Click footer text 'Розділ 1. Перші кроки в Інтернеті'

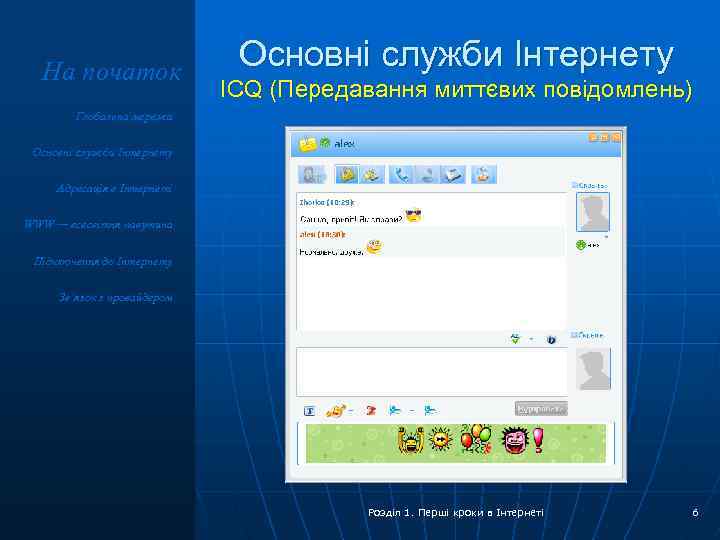[456, 512]
